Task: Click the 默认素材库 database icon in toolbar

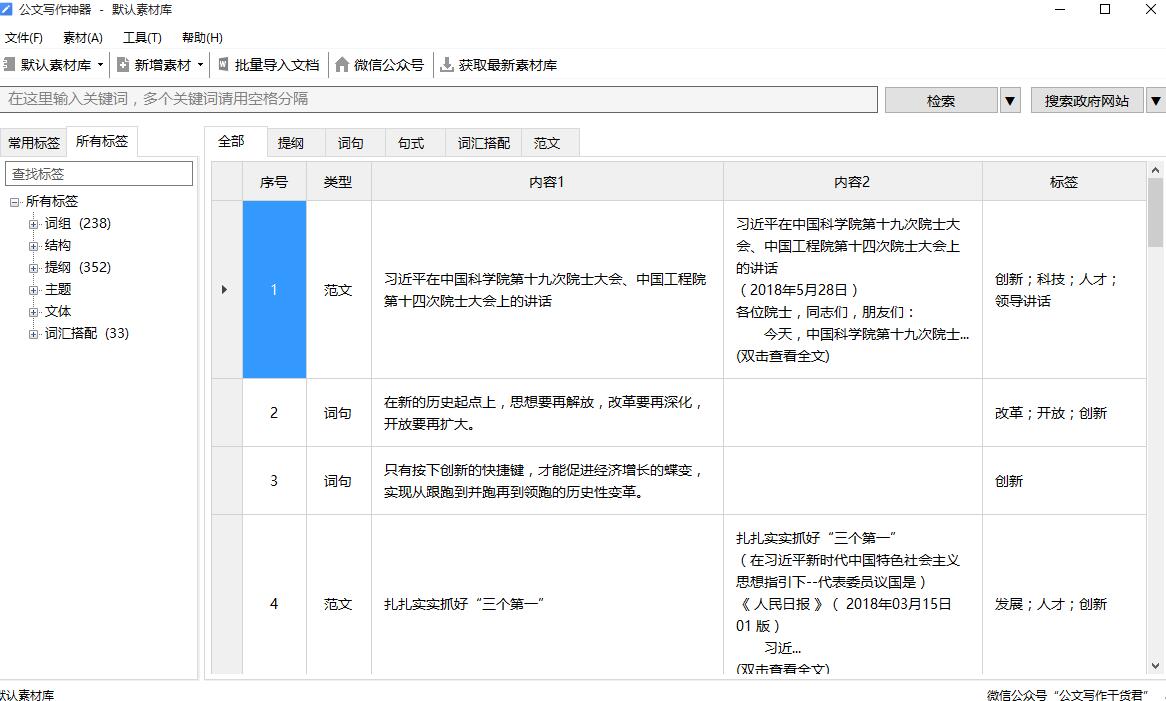Action: tap(8, 65)
